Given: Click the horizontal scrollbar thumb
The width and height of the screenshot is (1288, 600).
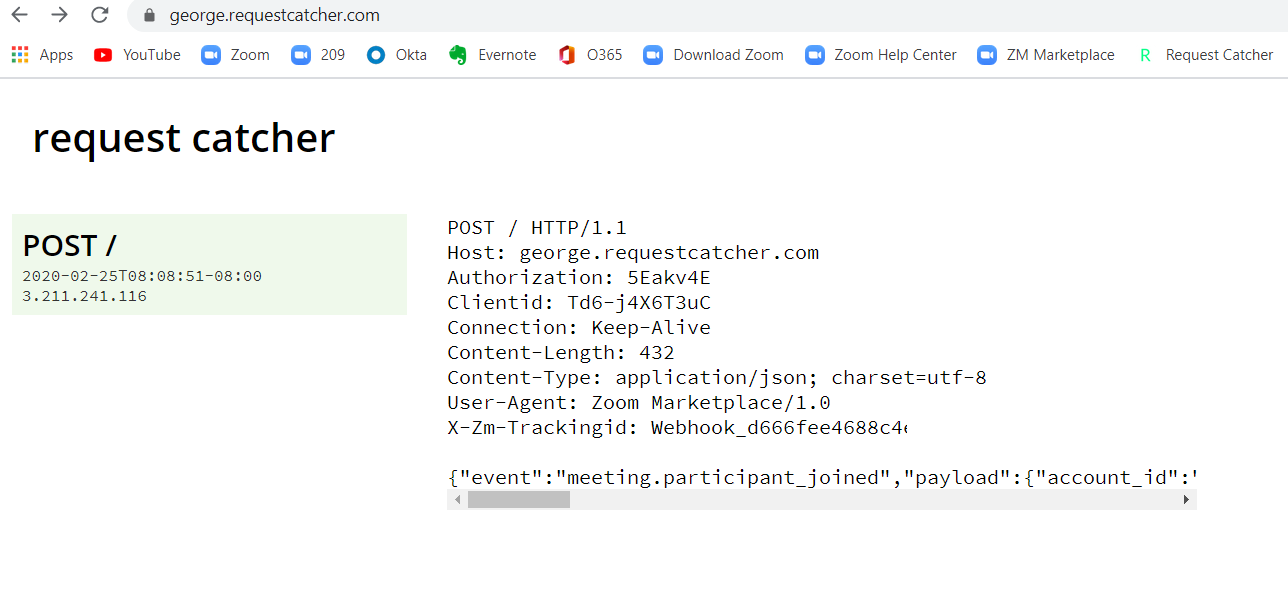Looking at the screenshot, I should tap(518, 499).
